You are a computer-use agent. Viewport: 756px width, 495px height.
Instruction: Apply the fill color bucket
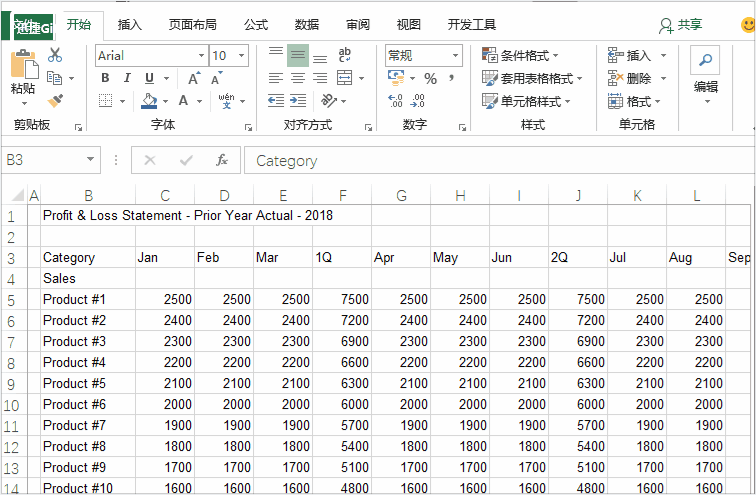(149, 101)
